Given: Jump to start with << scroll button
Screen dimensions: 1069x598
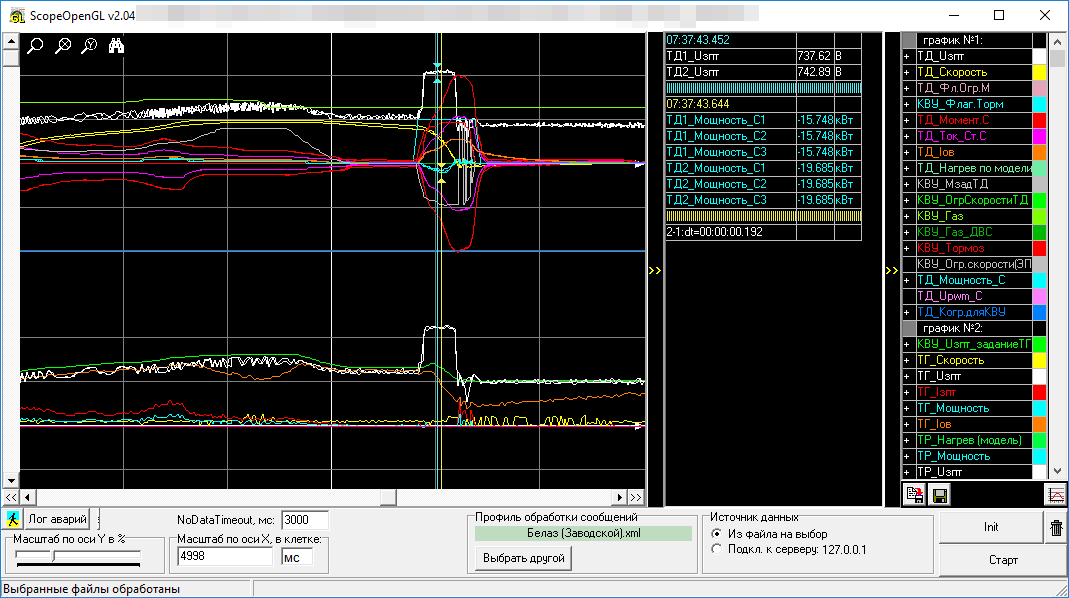Looking at the screenshot, I should point(11,498).
